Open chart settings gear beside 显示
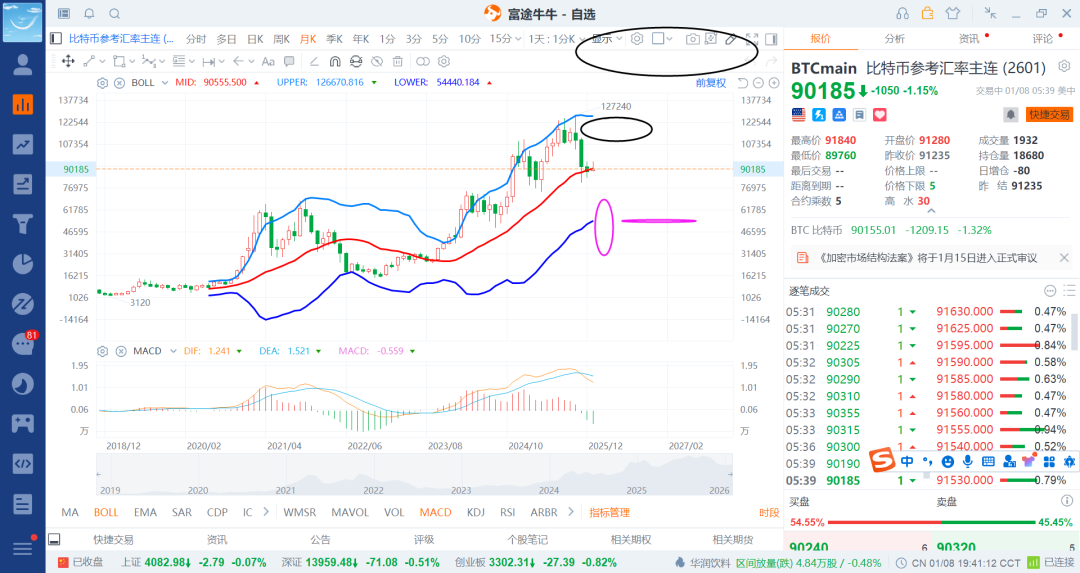Screen dimensions: 1080x573 (637, 39)
